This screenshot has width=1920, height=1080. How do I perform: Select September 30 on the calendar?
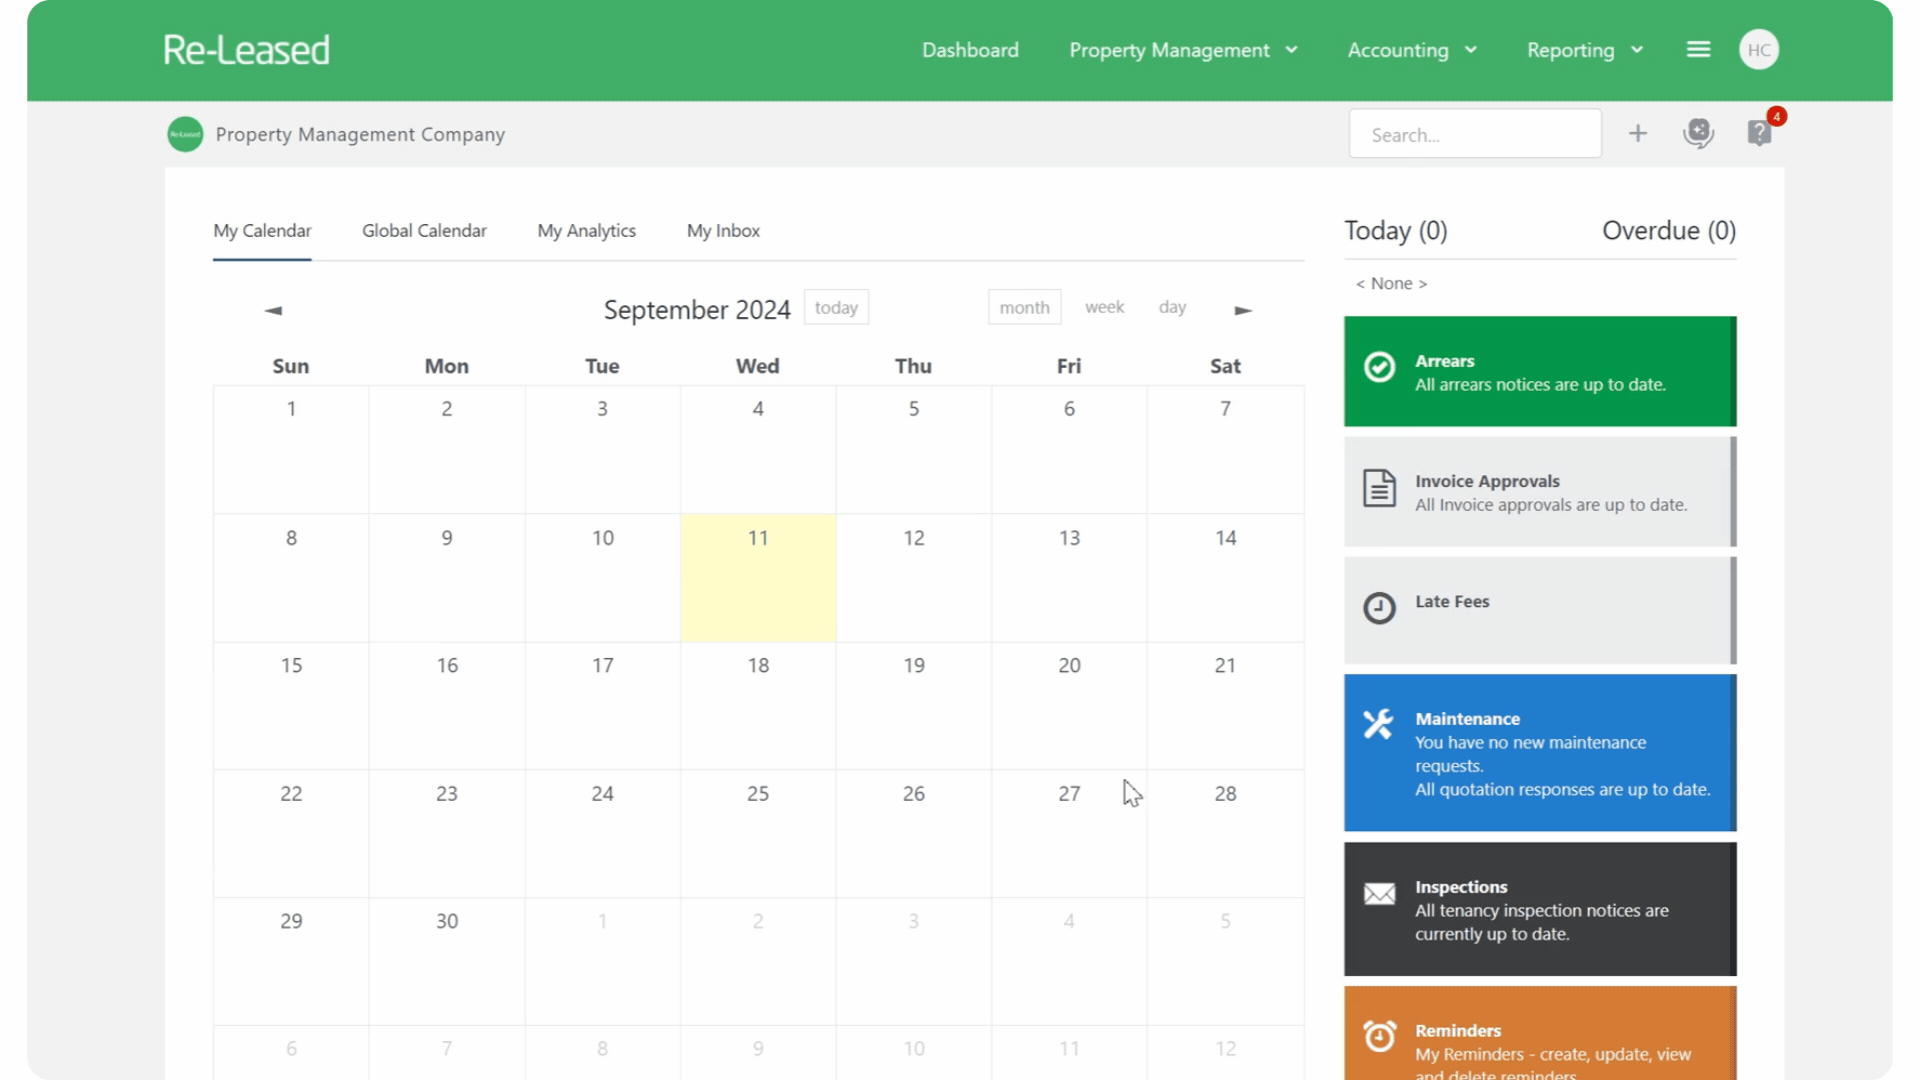(447, 962)
